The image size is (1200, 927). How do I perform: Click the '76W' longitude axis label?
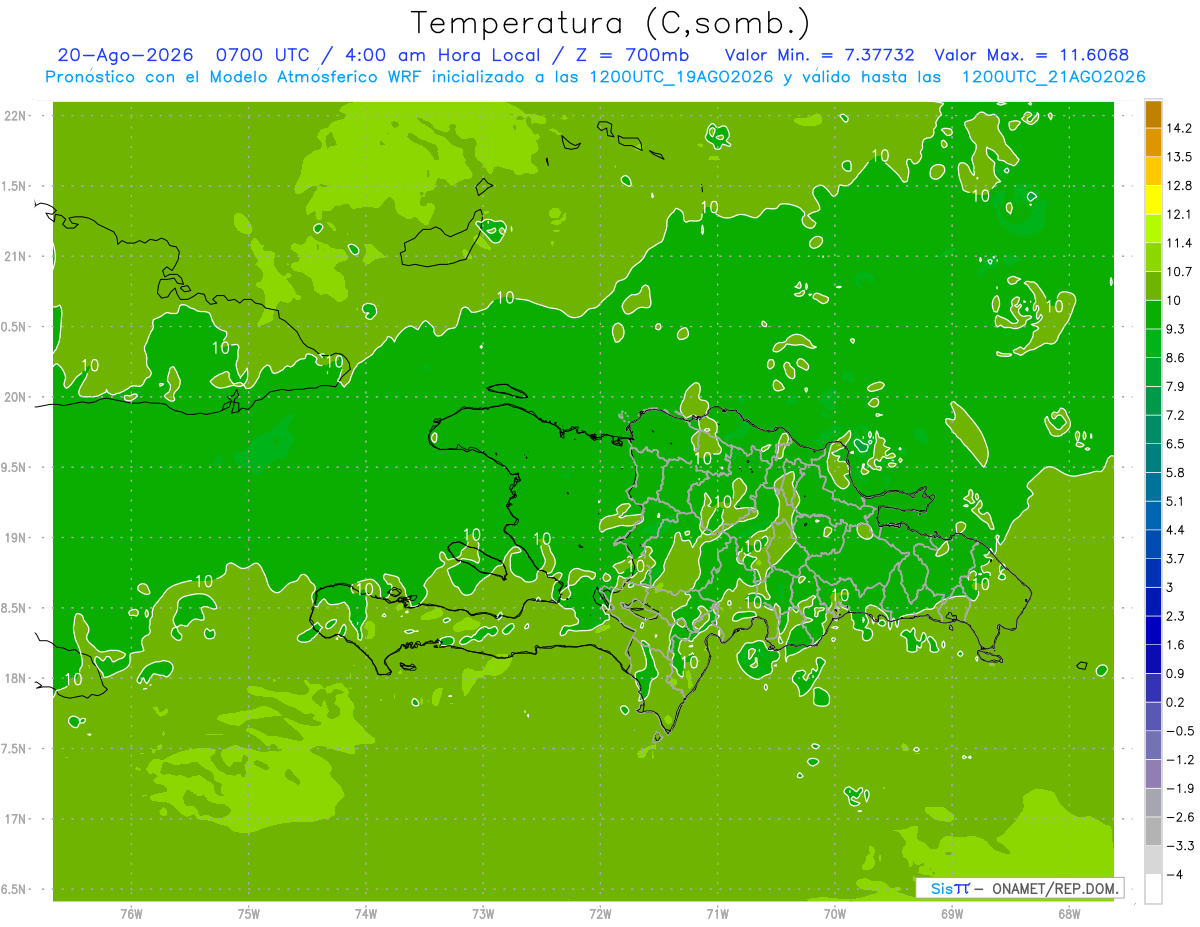131,914
